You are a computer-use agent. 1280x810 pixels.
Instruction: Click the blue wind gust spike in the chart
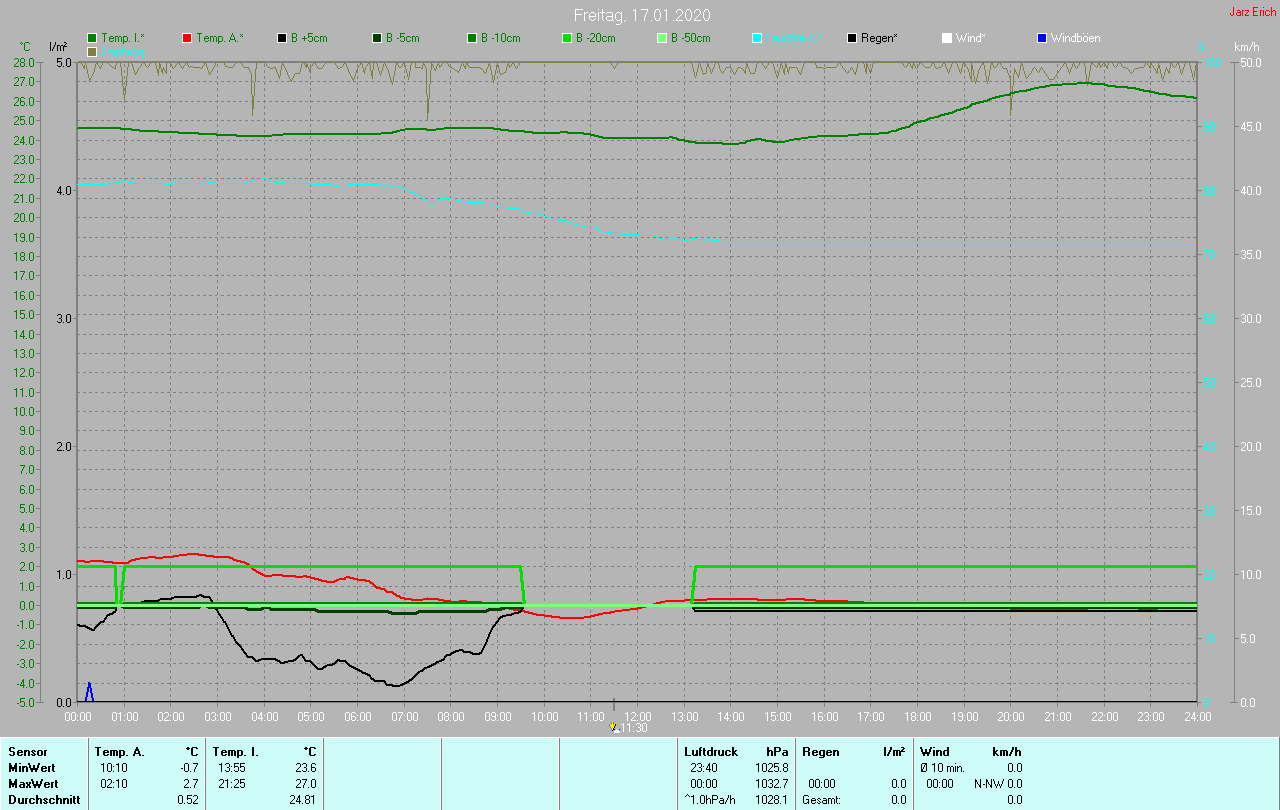click(x=89, y=691)
